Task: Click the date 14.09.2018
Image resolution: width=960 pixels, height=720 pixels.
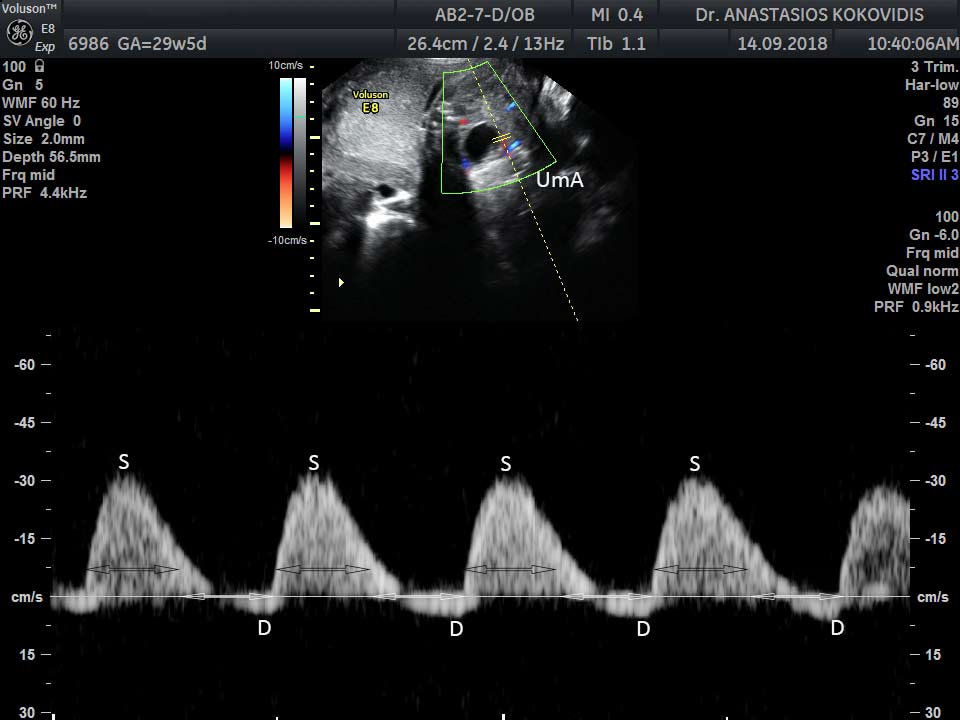Action: tap(782, 44)
